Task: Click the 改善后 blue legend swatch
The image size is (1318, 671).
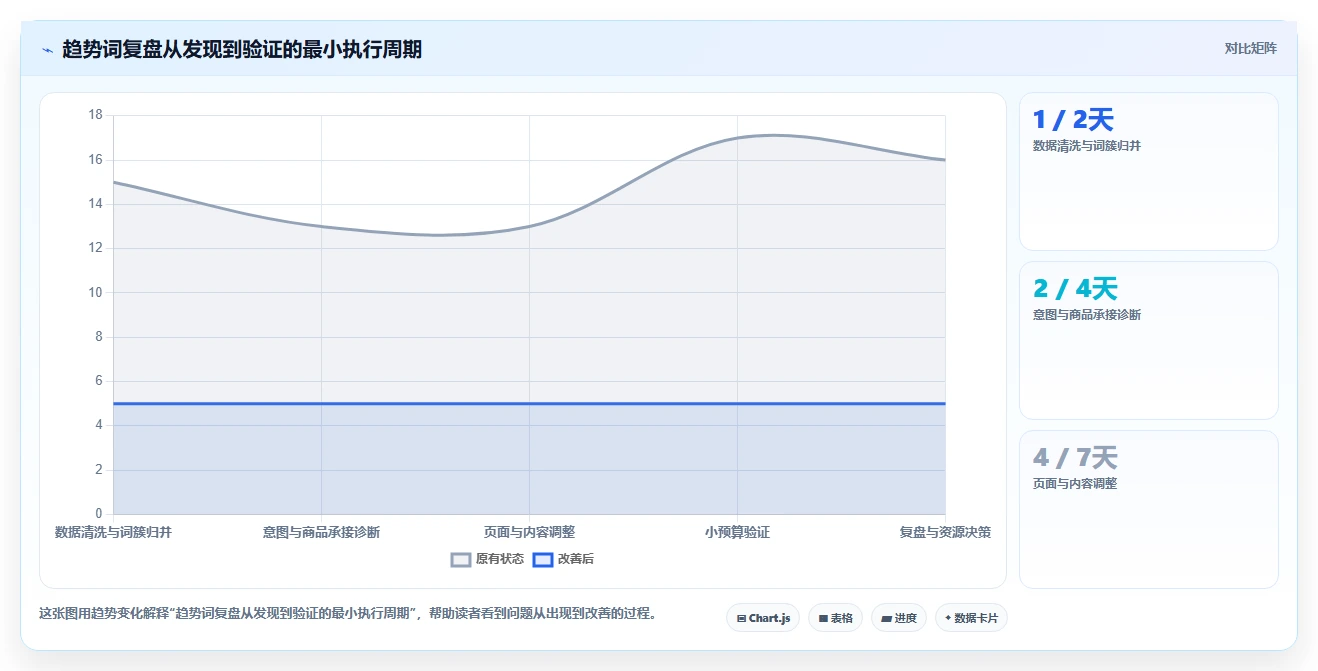Action: (x=543, y=560)
